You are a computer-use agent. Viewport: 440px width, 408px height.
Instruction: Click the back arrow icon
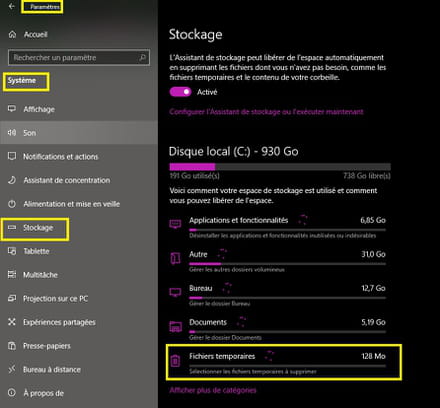[x=12, y=6]
